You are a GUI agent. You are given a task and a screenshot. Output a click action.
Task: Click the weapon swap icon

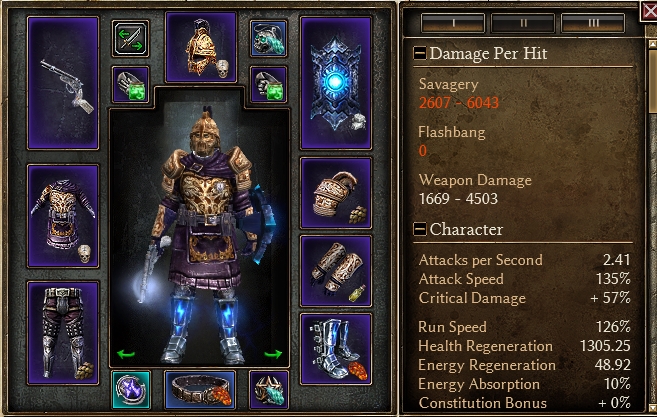(130, 39)
